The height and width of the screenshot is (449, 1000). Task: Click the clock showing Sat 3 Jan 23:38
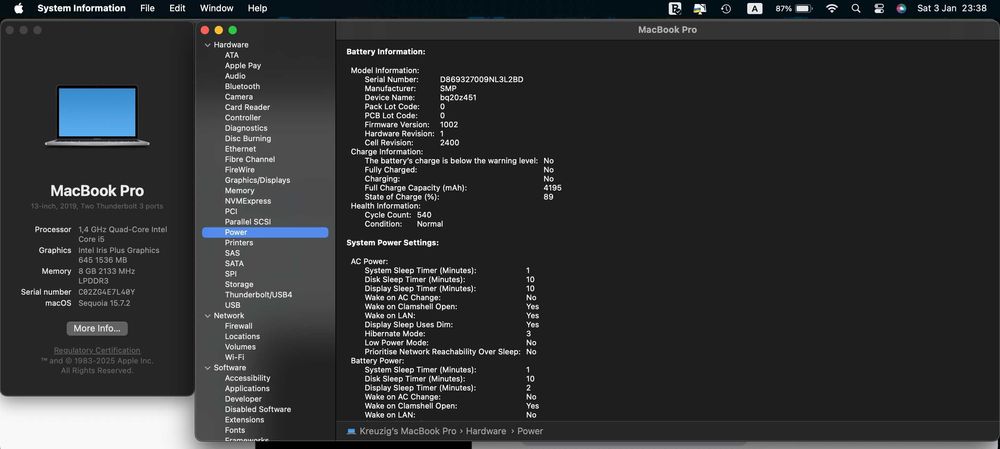(x=952, y=8)
